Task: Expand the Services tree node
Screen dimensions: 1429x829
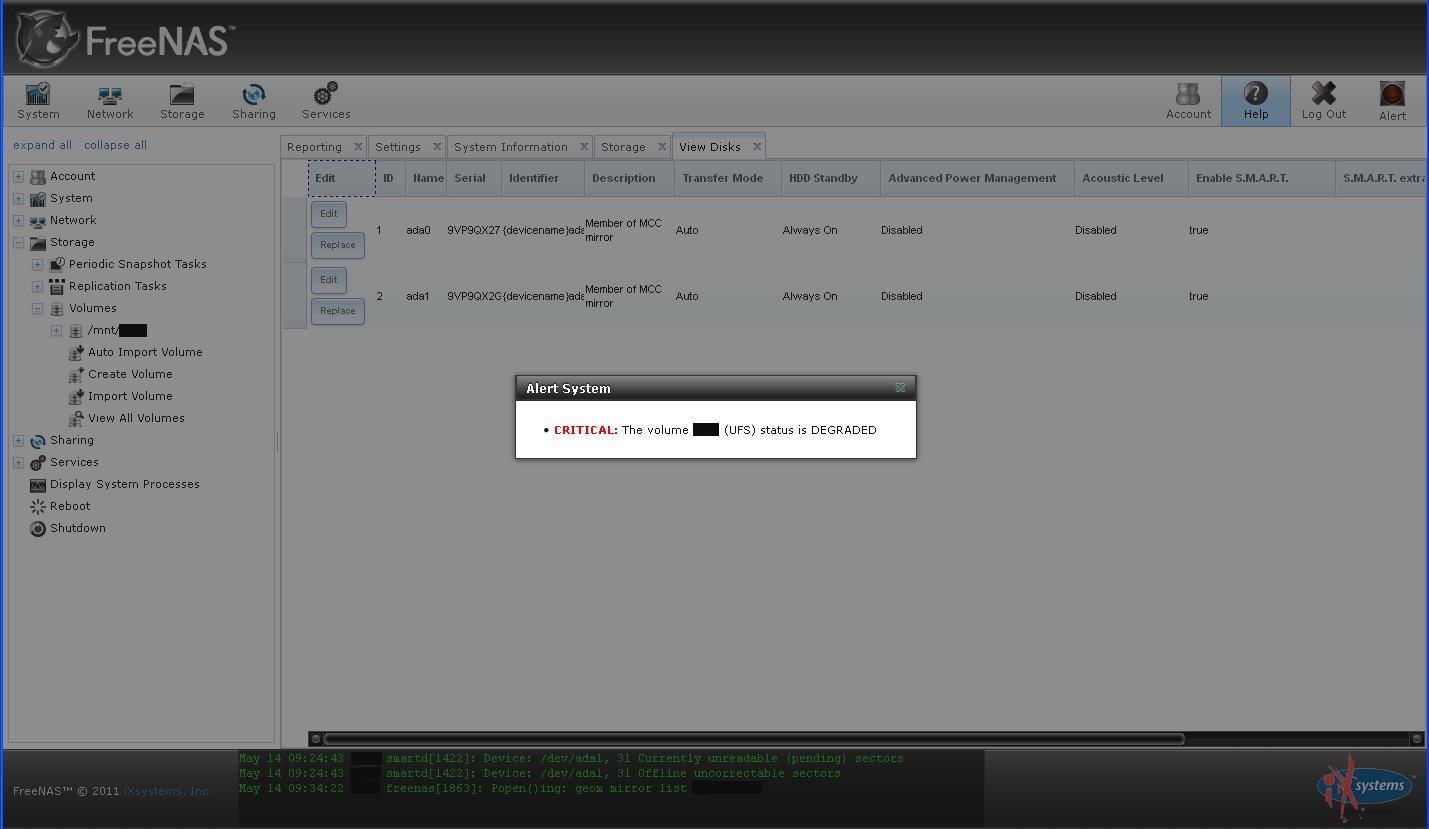Action: point(18,463)
